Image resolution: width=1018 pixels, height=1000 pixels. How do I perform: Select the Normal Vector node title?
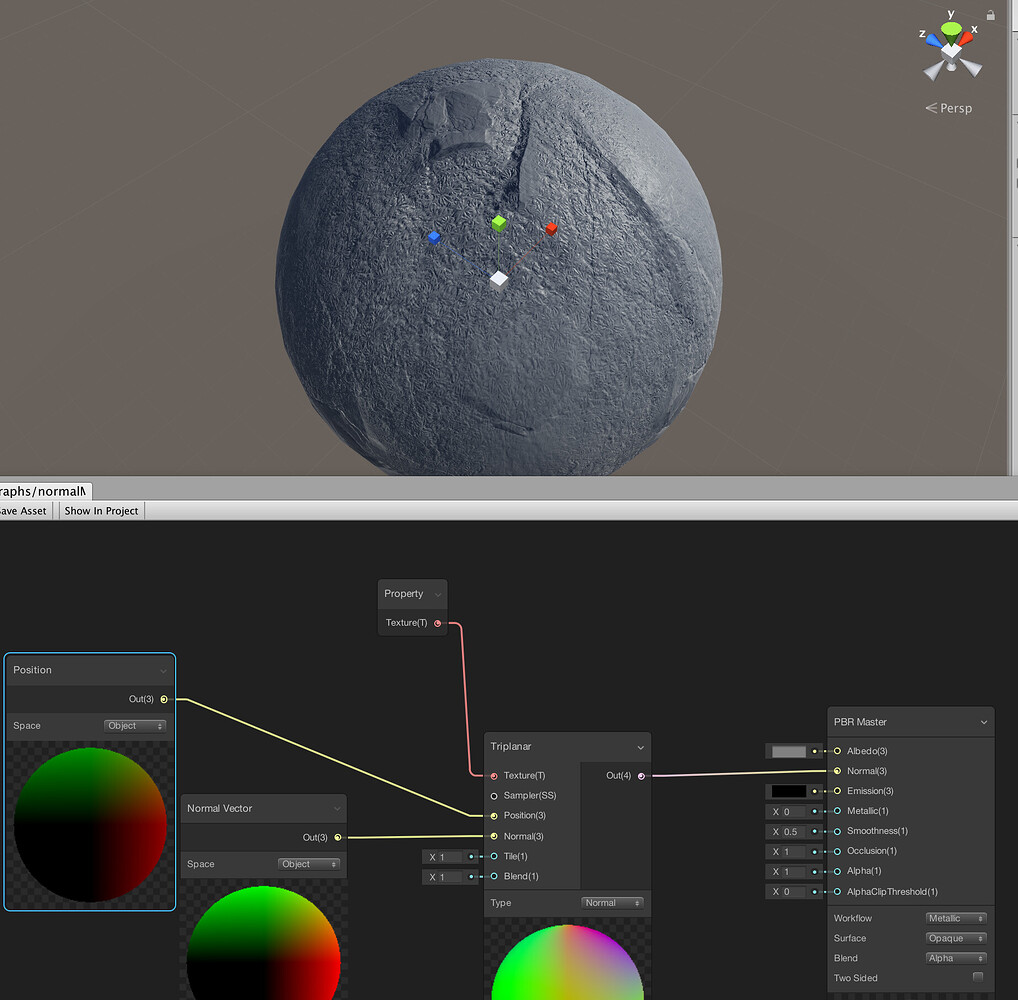tap(219, 808)
